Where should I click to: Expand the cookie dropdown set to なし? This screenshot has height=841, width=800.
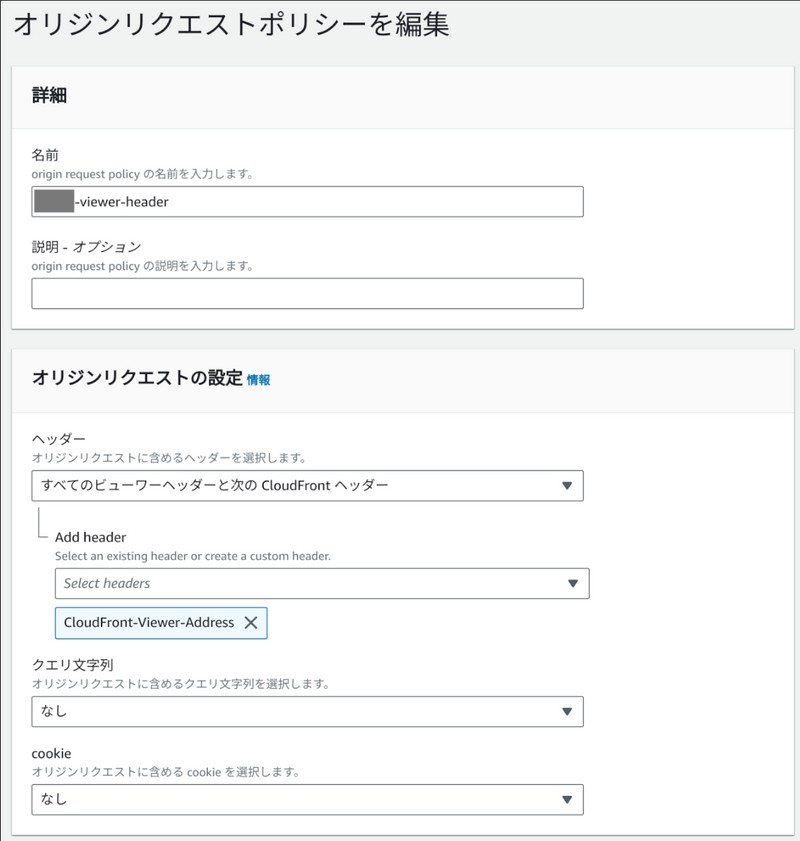(x=300, y=800)
